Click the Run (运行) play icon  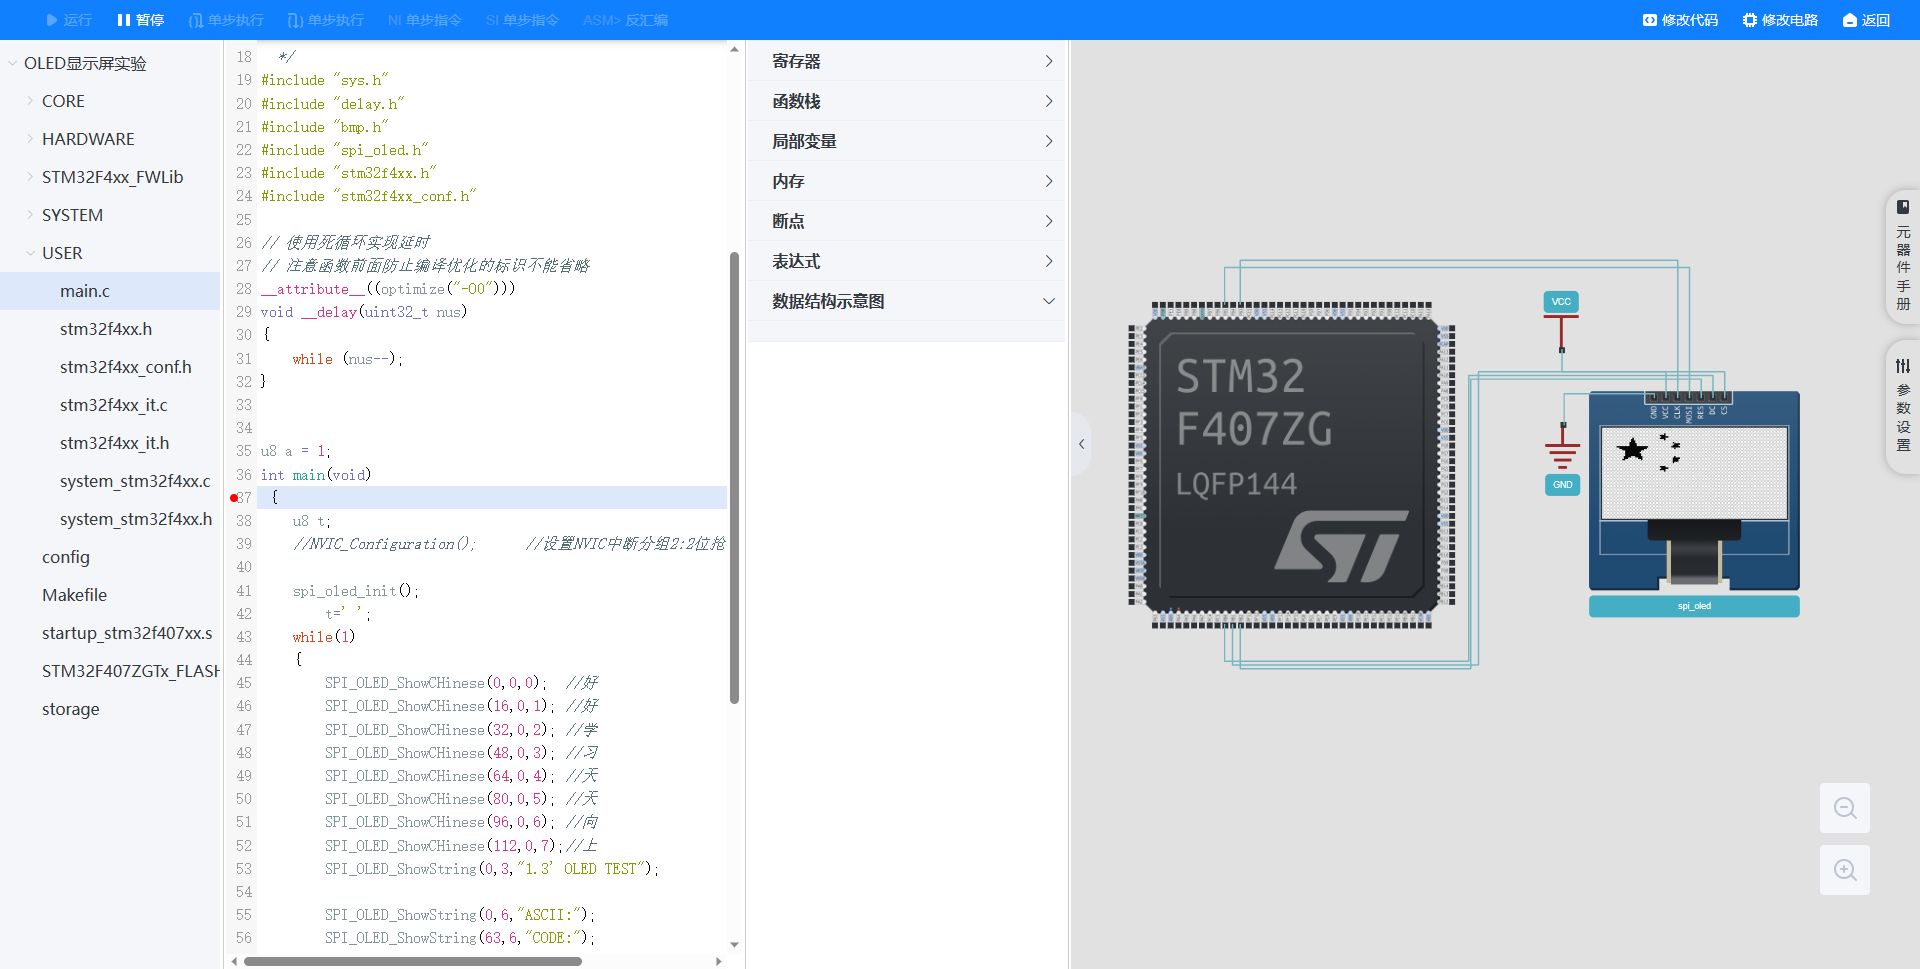52,20
